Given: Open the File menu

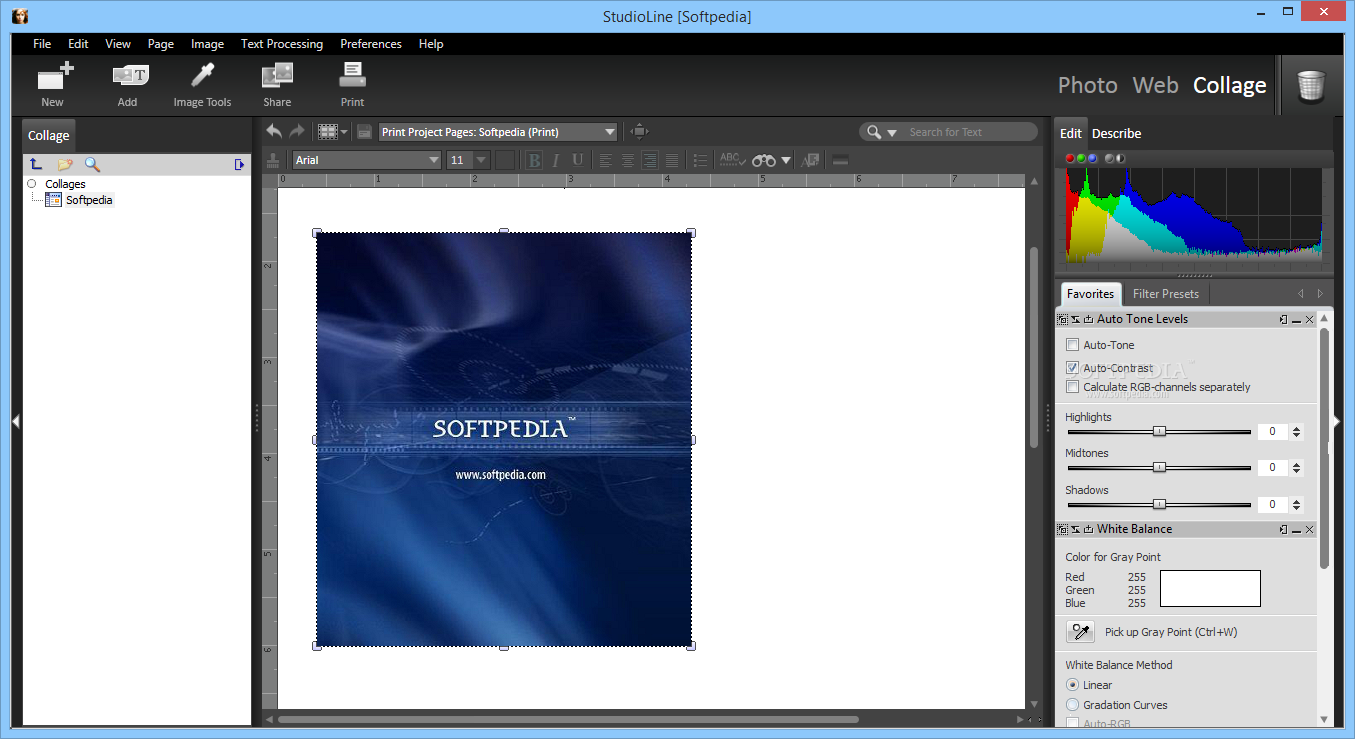Looking at the screenshot, I should (42, 44).
